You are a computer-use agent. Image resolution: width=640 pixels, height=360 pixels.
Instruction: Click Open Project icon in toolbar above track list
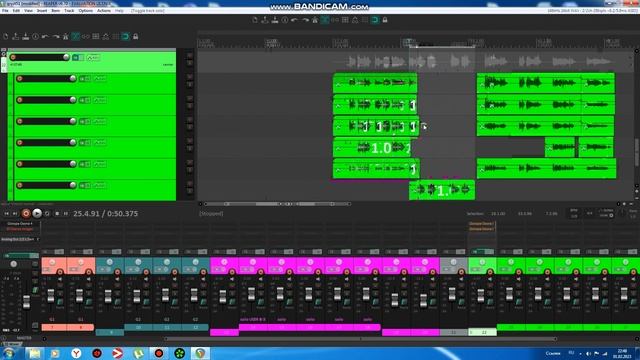16,37
